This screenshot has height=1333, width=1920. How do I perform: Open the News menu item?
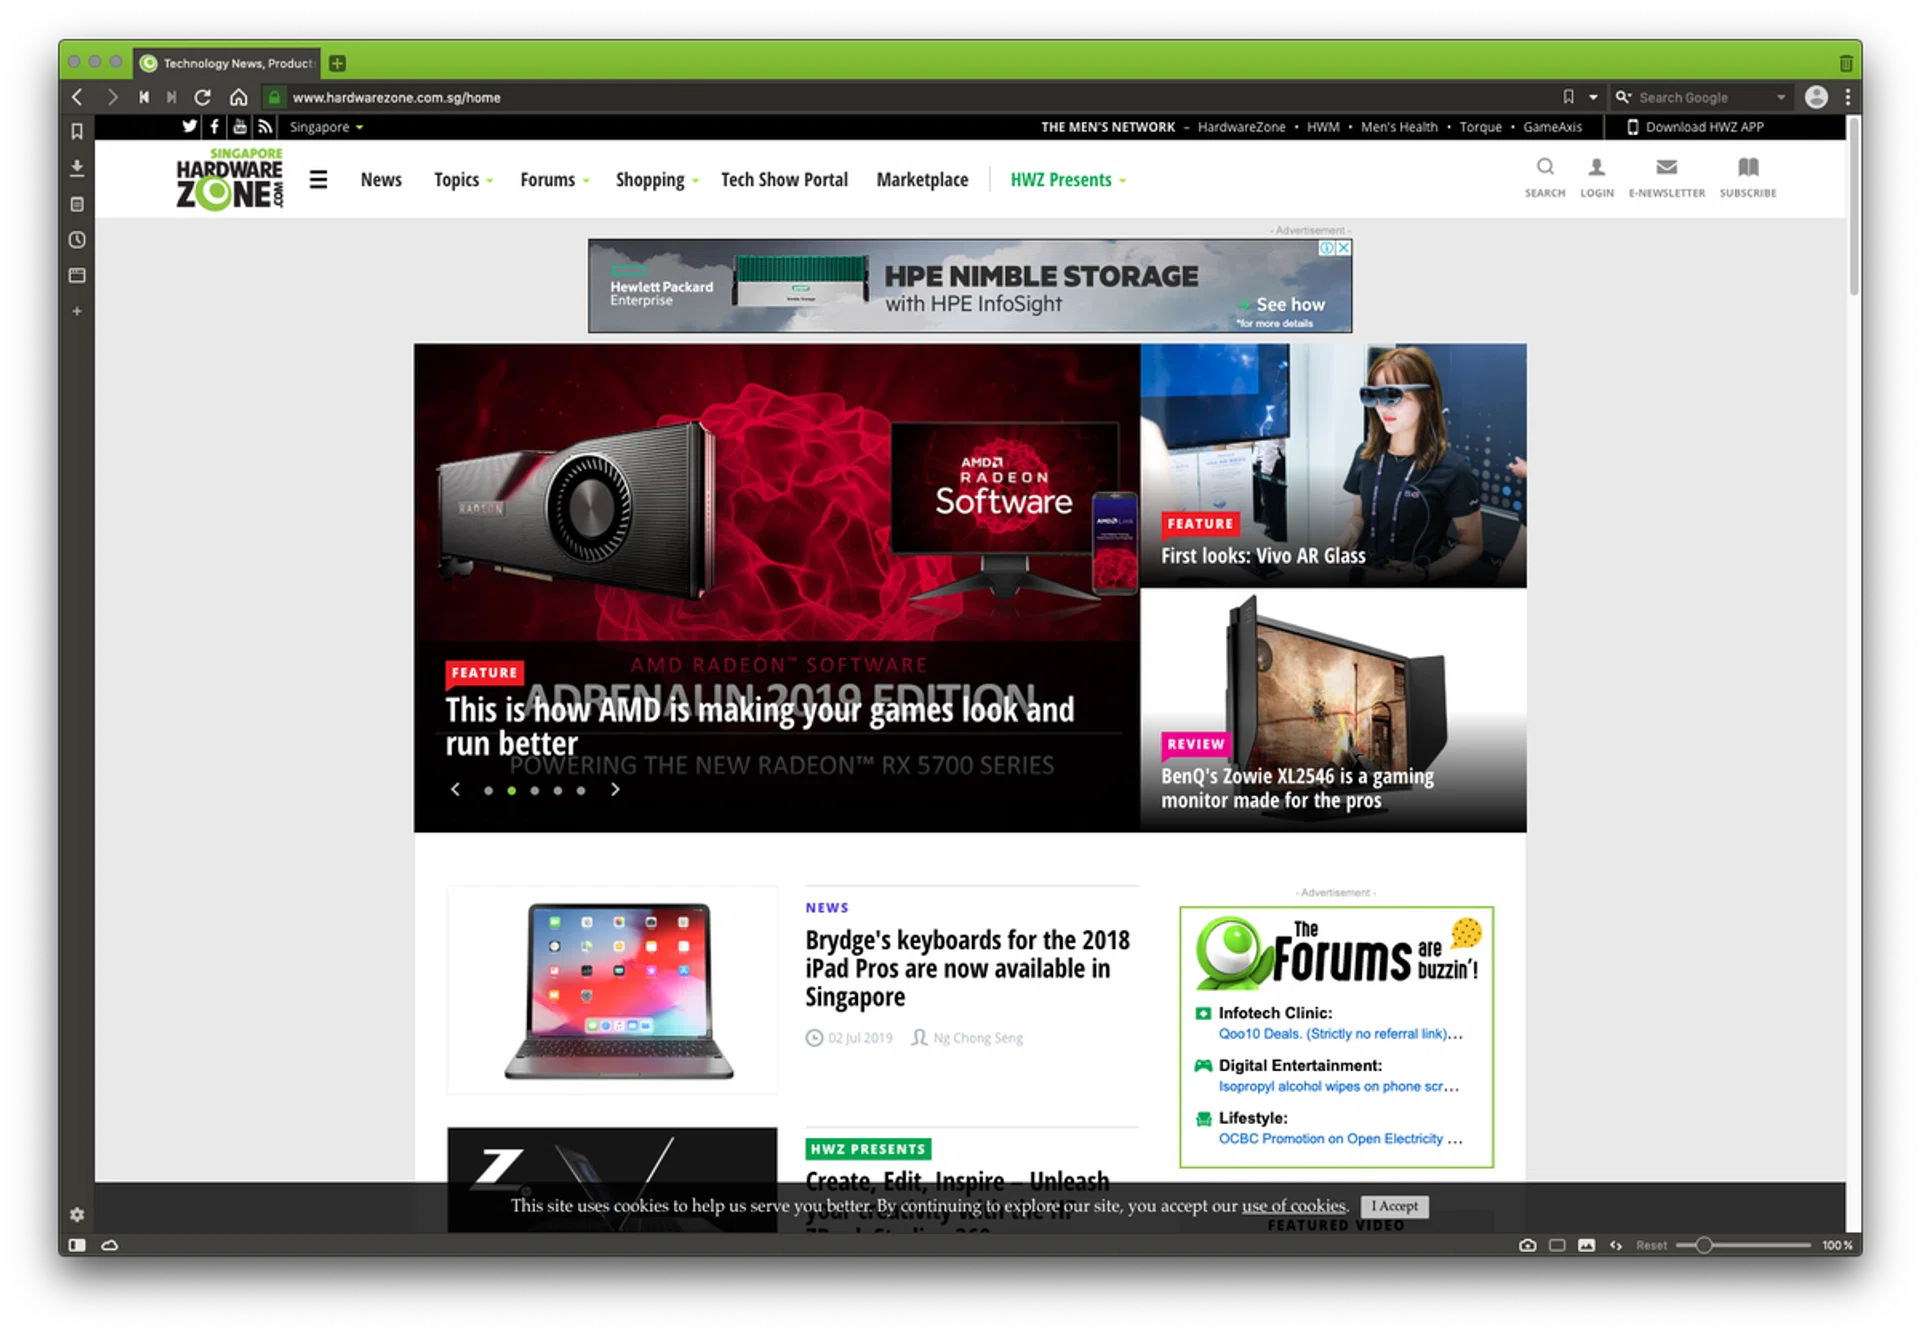coord(381,180)
